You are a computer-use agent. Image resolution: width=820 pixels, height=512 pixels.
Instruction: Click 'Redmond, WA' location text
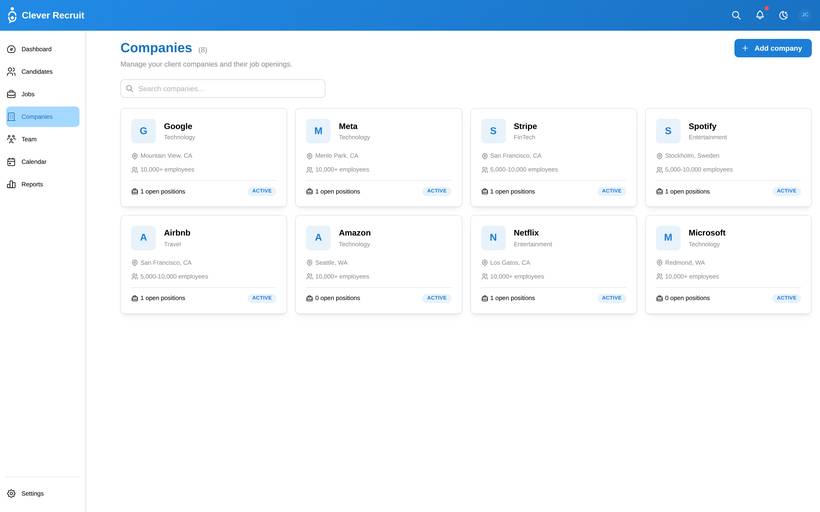point(685,263)
